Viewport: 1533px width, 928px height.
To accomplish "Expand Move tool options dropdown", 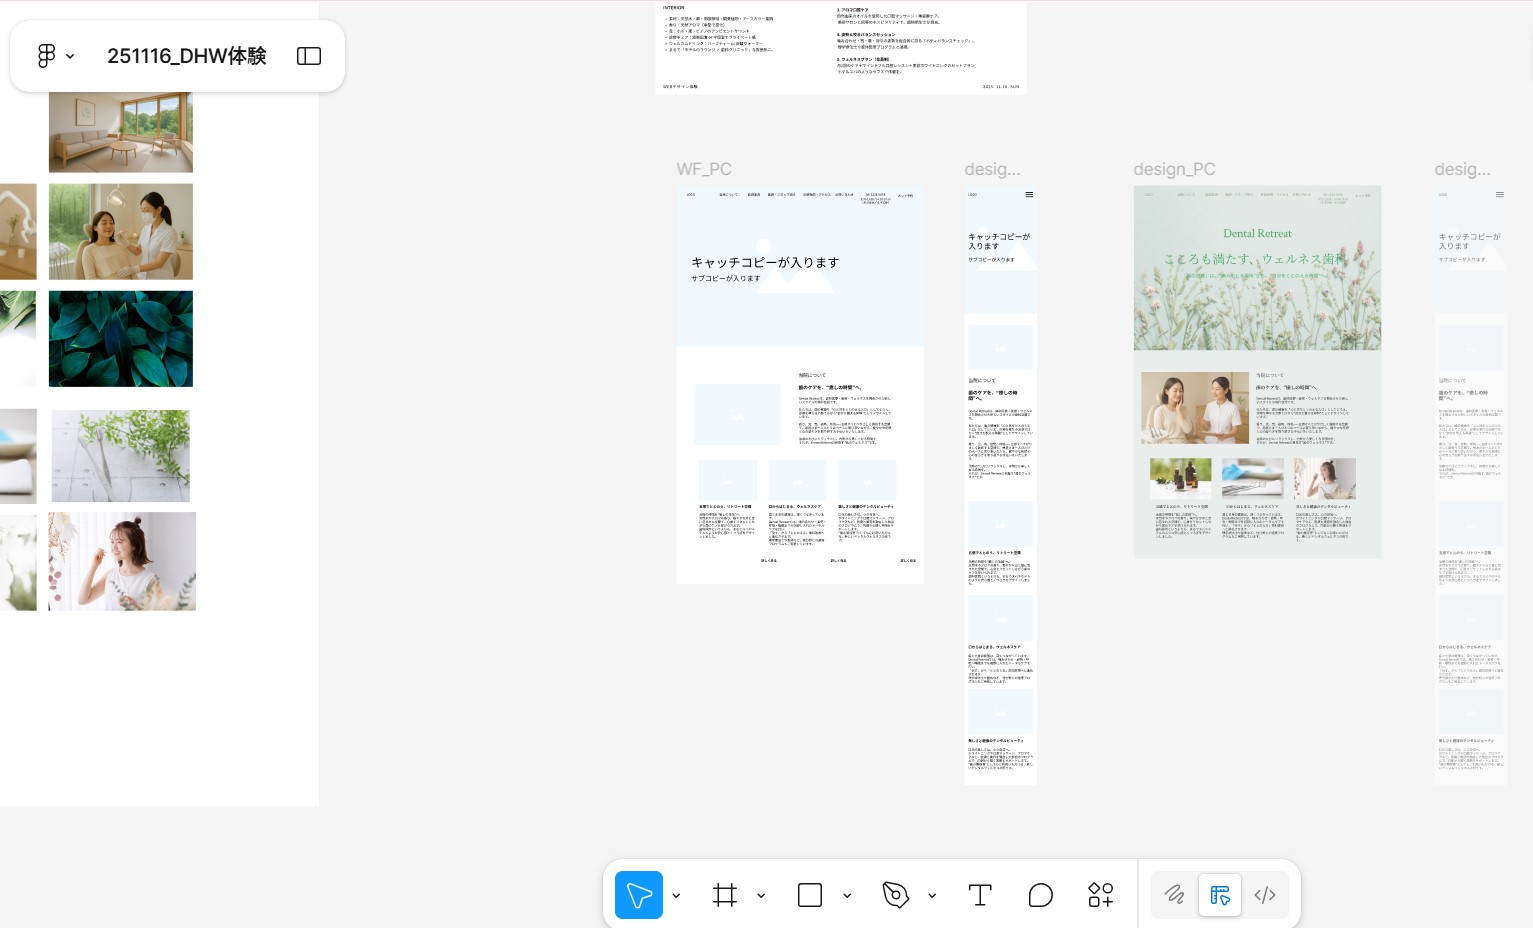I will tap(677, 895).
